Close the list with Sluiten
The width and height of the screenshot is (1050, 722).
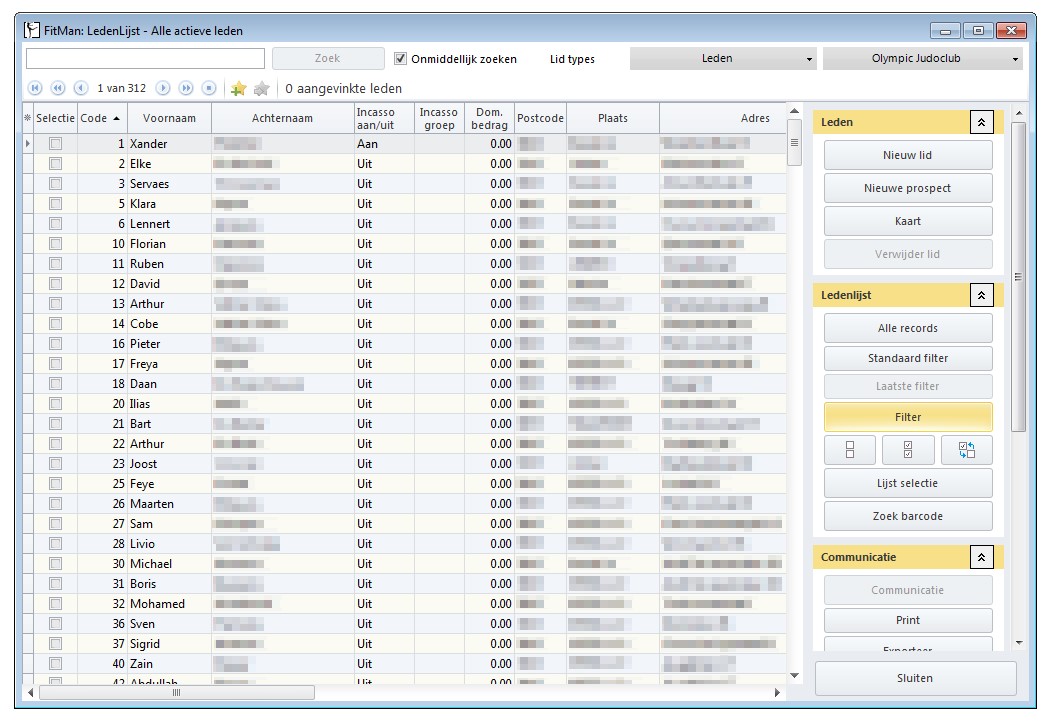pyautogui.click(x=915, y=677)
